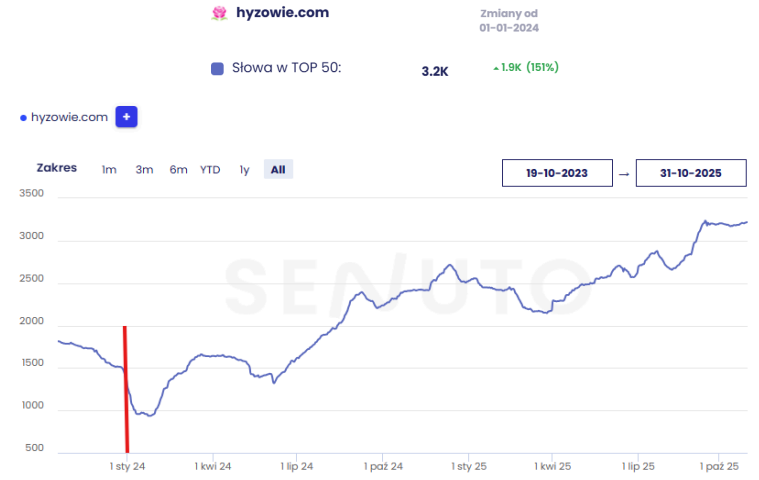The image size is (759, 480).
Task: Click the 1 sty 25 axis label
Action: (x=469, y=466)
